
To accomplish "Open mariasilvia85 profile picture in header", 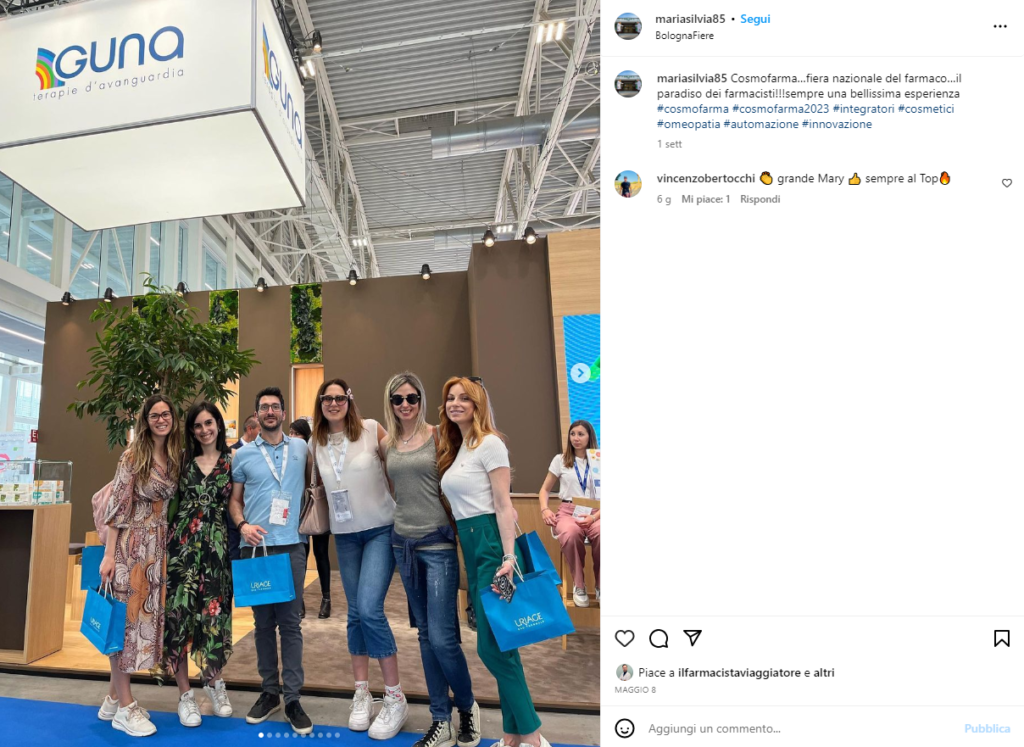I will [628, 26].
